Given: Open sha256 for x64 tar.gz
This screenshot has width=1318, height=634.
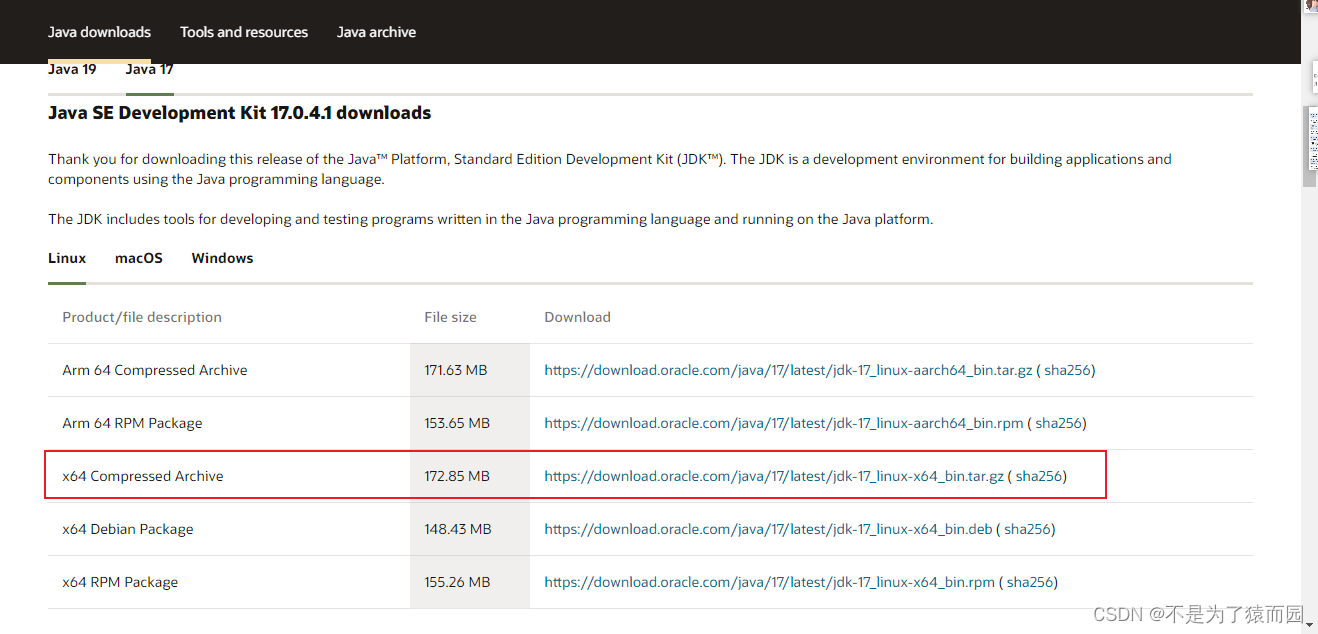Looking at the screenshot, I should pos(1039,476).
